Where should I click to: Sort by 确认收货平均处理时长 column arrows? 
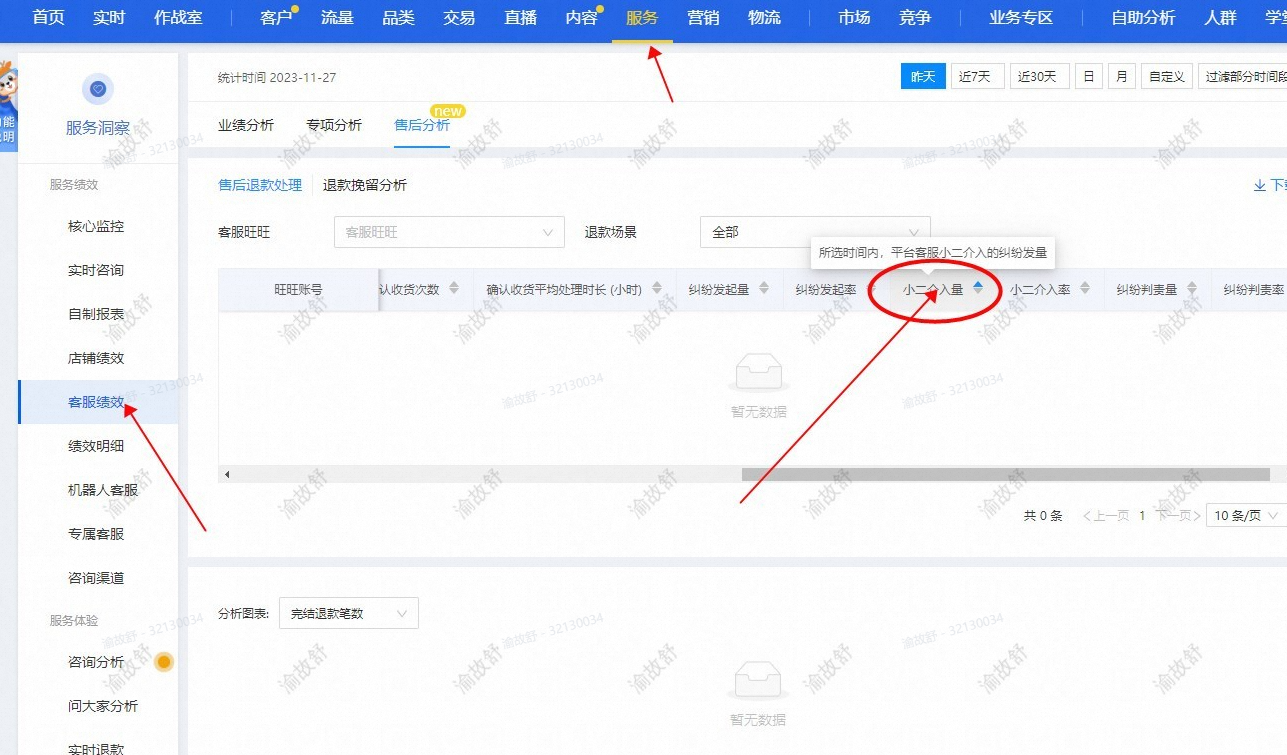(657, 288)
